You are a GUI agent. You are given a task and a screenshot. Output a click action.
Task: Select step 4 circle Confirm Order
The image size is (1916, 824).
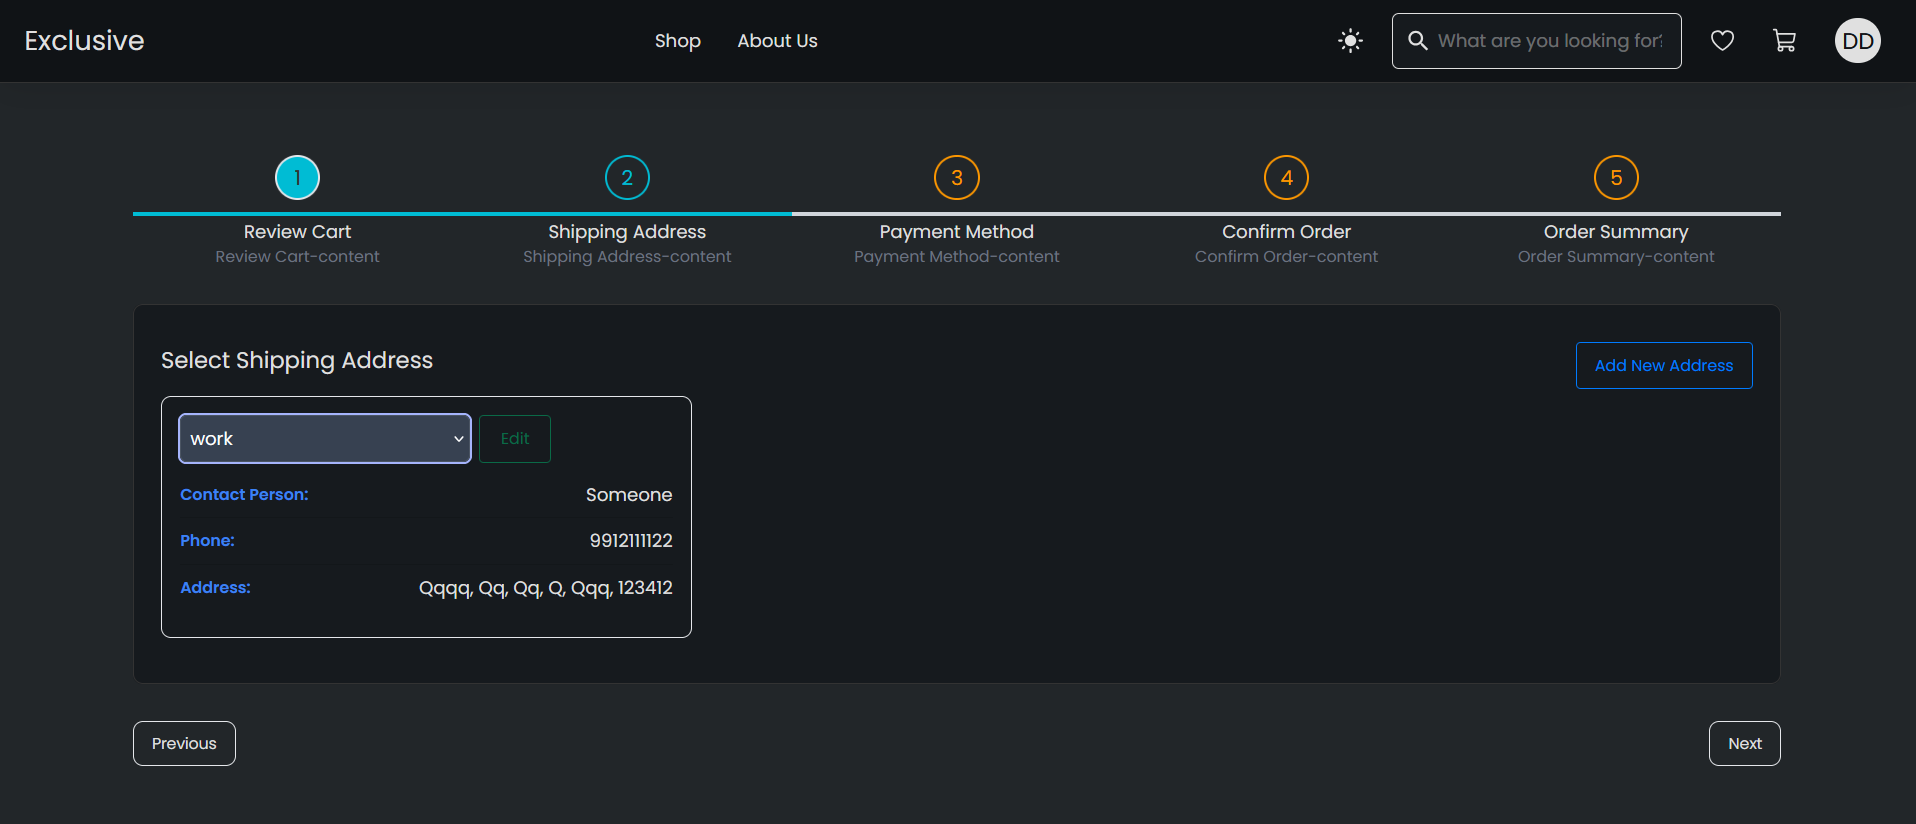pos(1286,178)
